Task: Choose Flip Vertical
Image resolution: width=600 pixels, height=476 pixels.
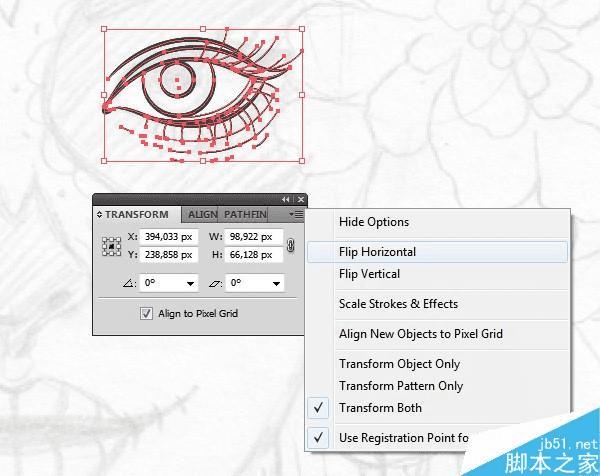Action: click(437, 274)
